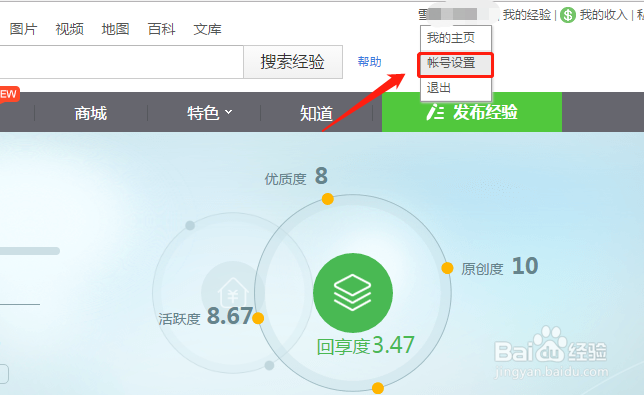The width and height of the screenshot is (644, 395).
Task: Click the orange dot beside 原创度
Action: tap(447, 268)
